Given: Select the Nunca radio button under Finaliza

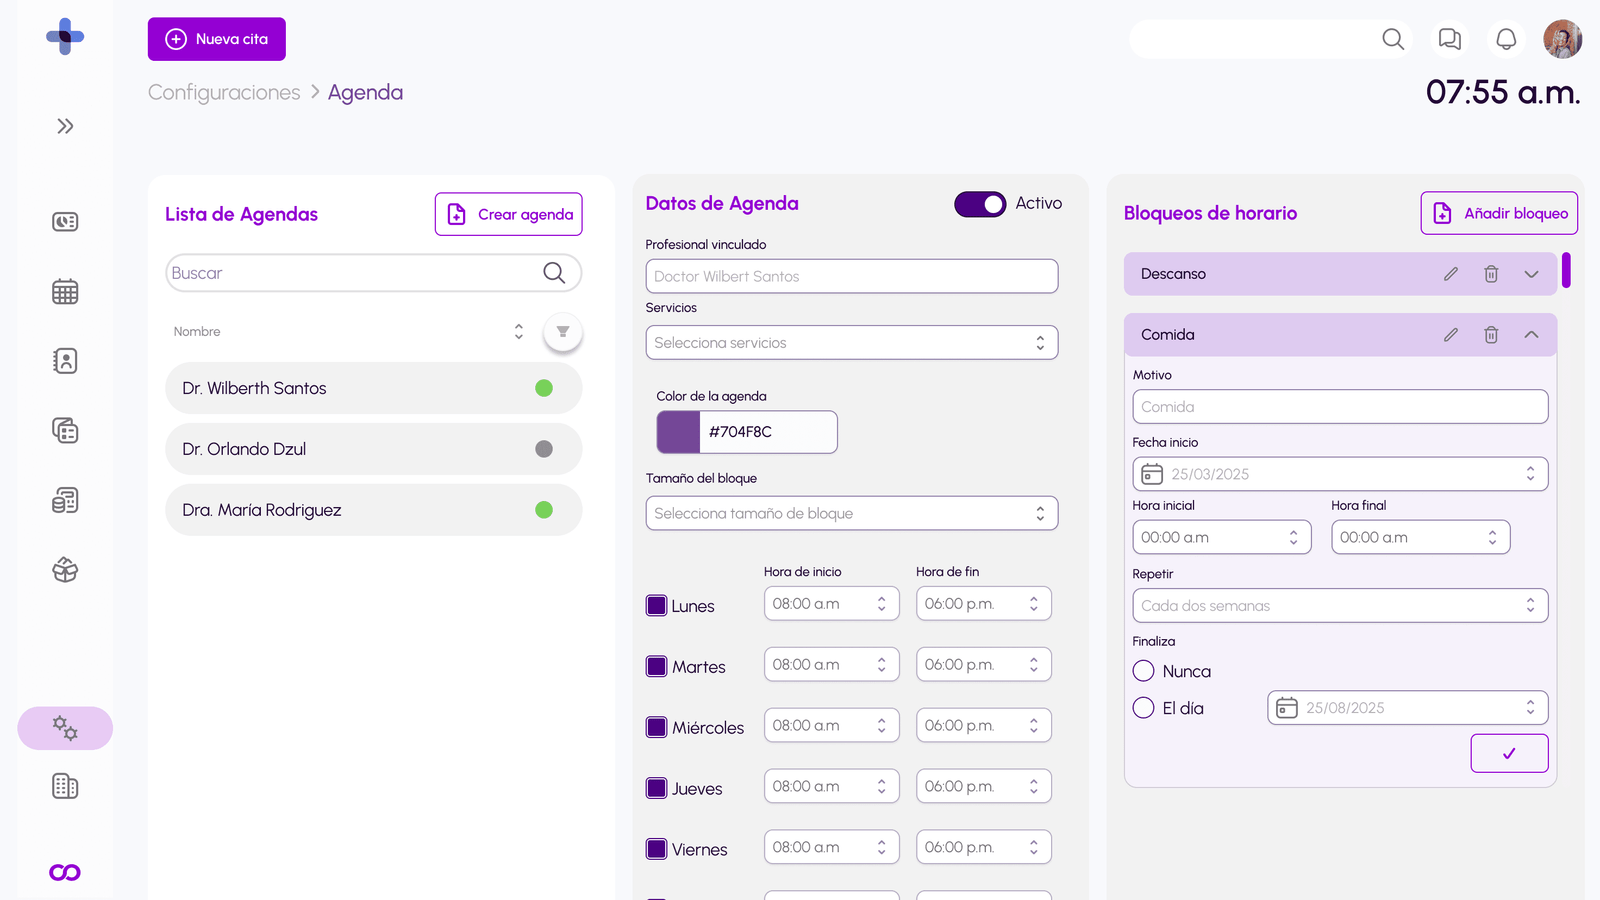Looking at the screenshot, I should coord(1143,671).
